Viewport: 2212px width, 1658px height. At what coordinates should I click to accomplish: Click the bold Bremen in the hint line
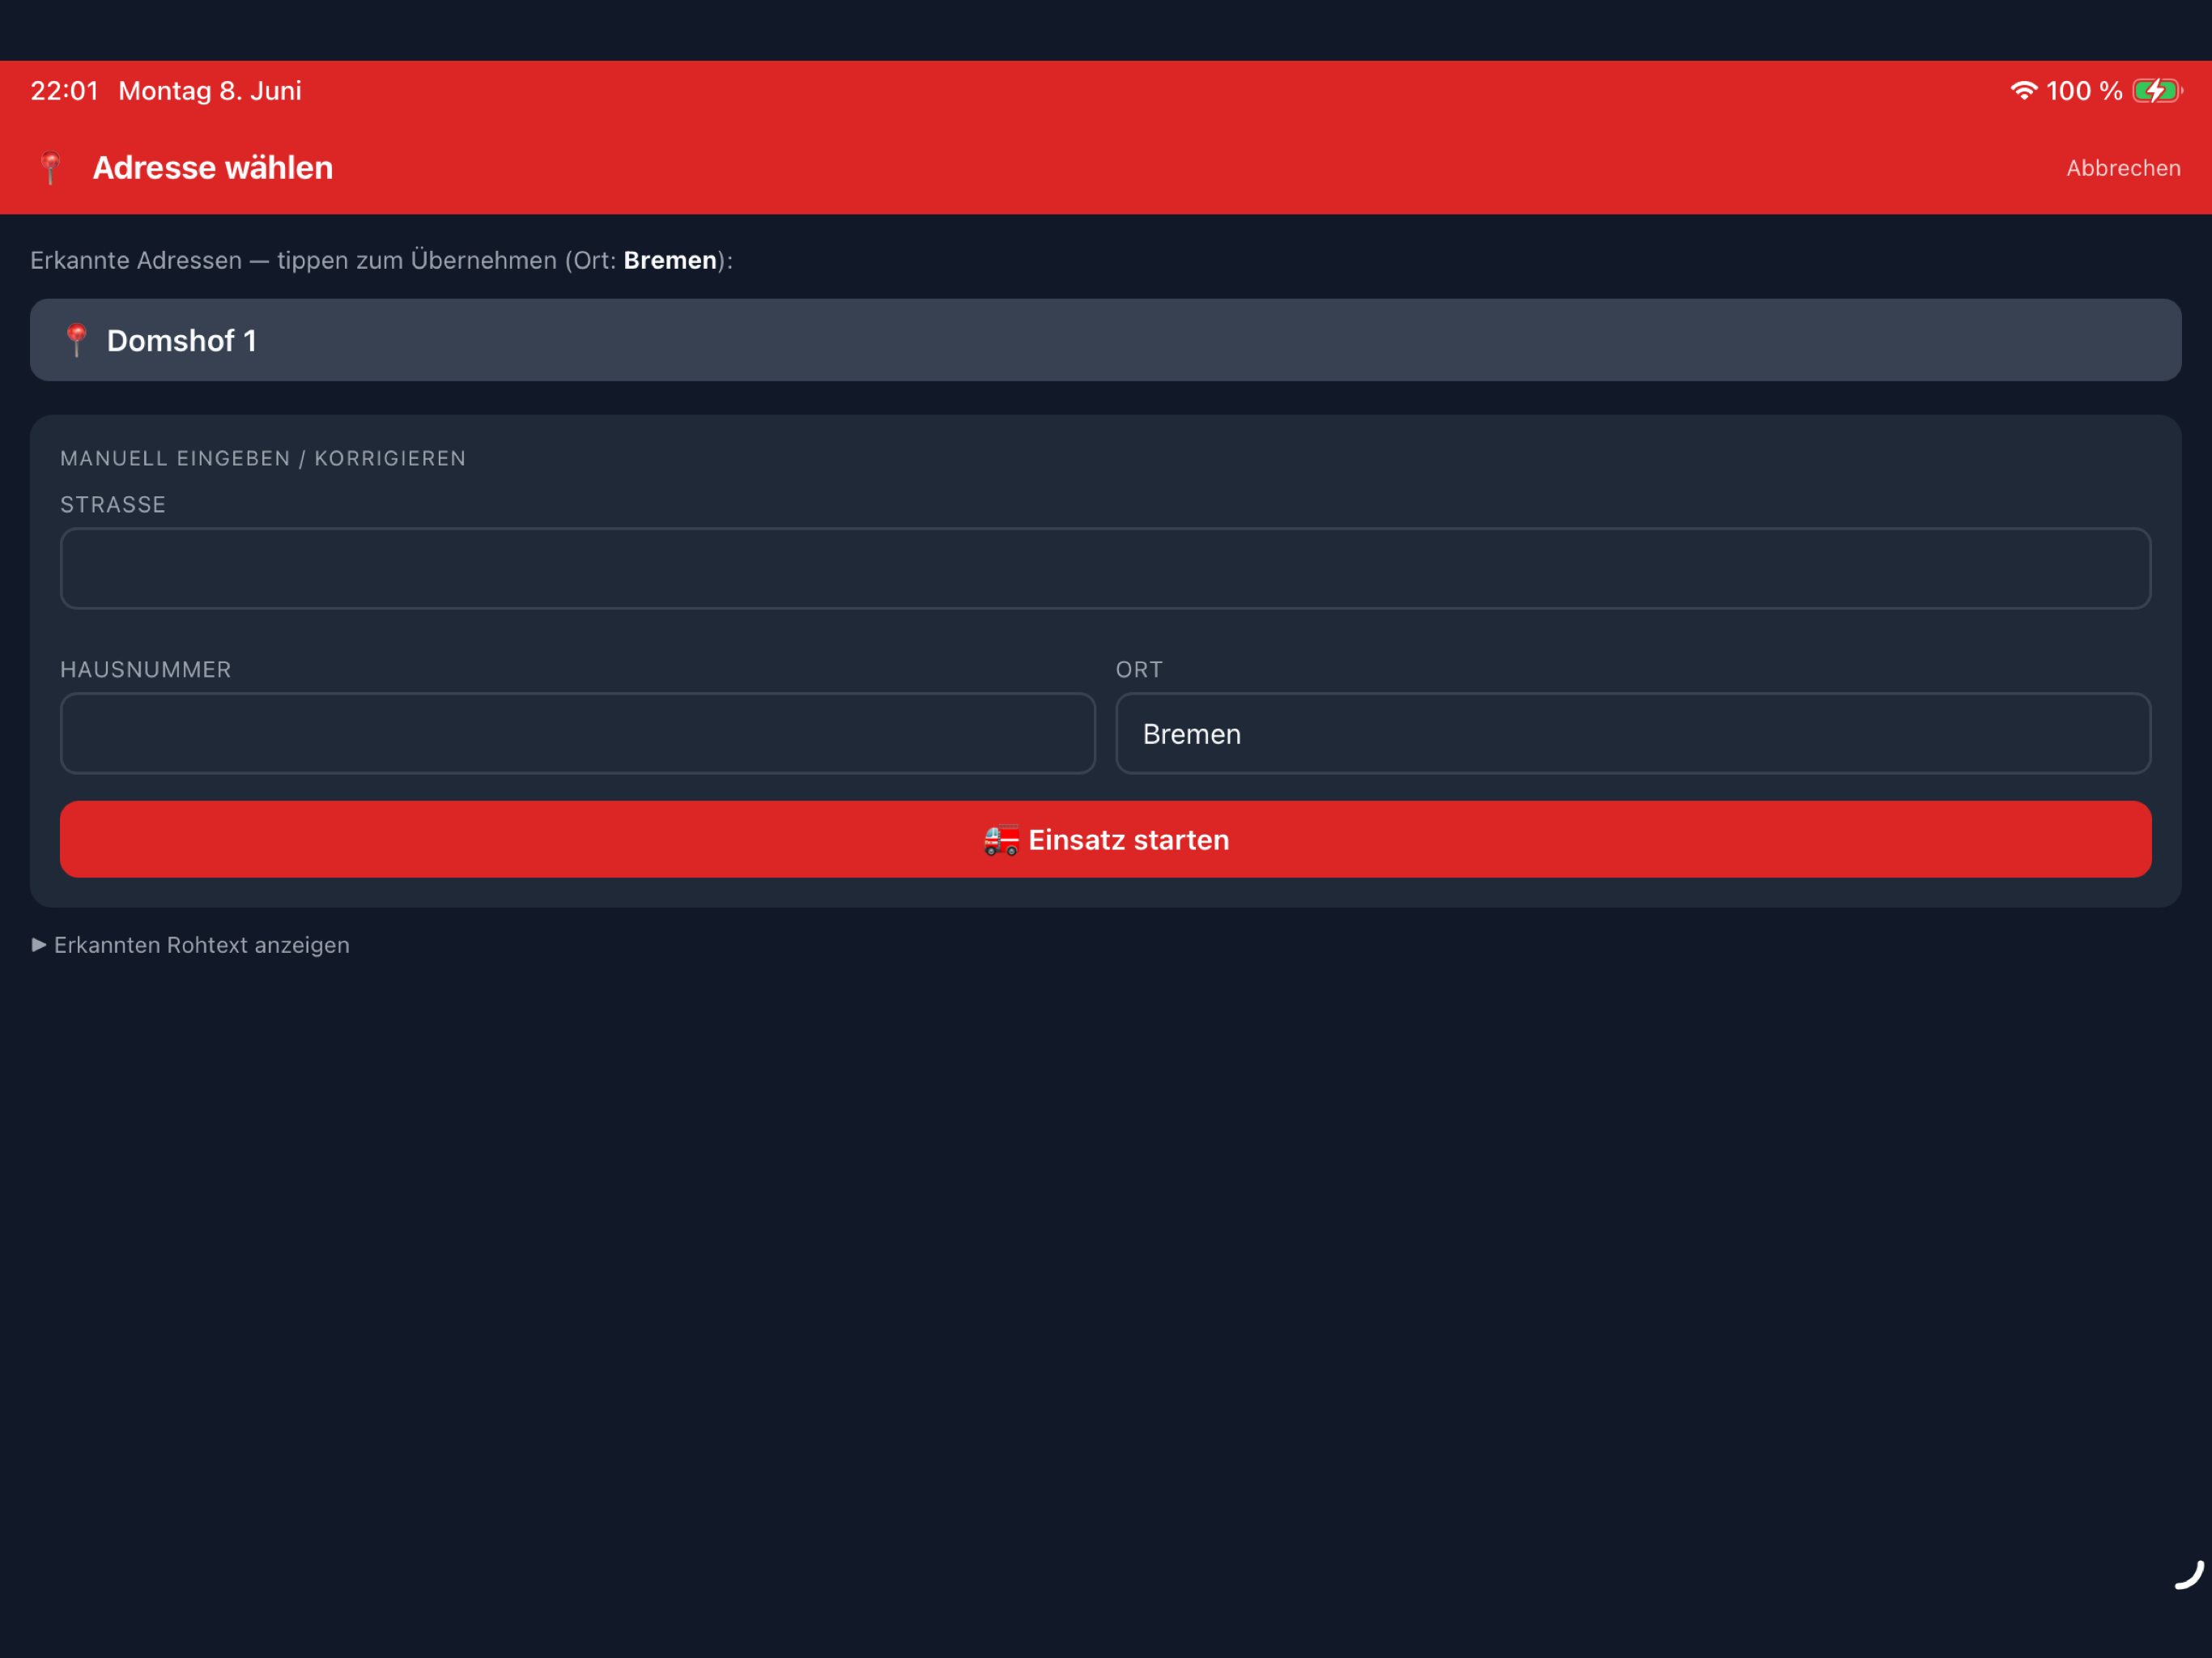pyautogui.click(x=670, y=260)
